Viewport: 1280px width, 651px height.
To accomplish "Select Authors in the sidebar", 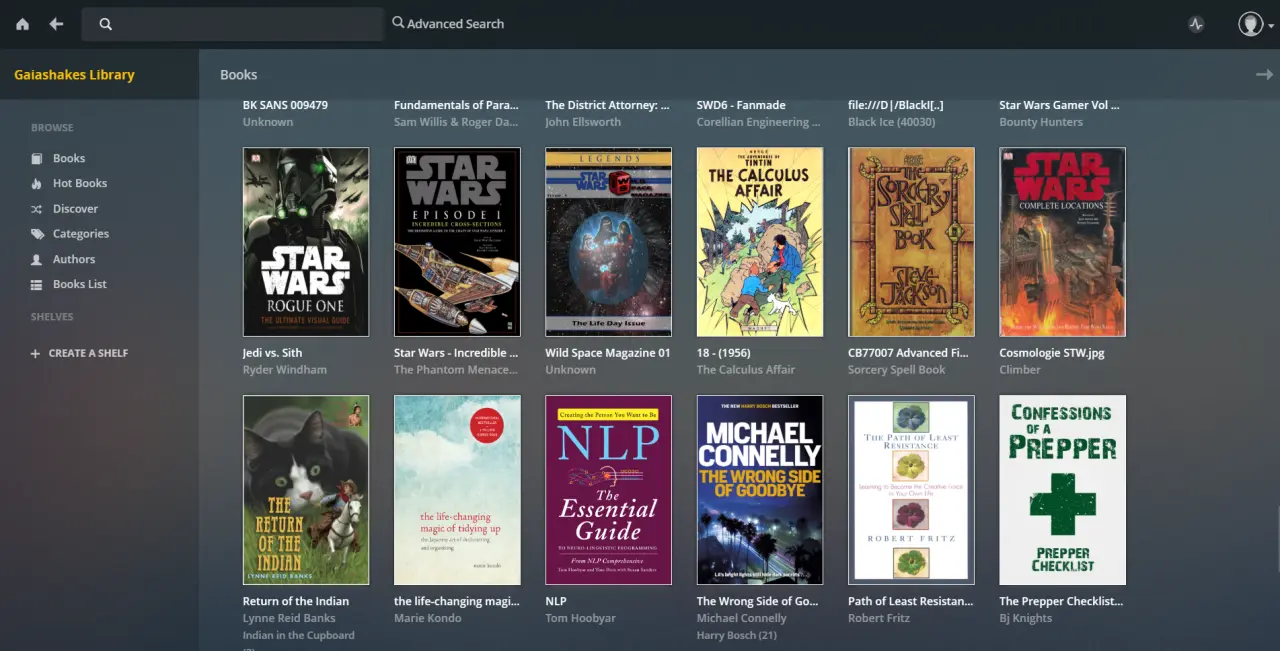I will tap(74, 259).
